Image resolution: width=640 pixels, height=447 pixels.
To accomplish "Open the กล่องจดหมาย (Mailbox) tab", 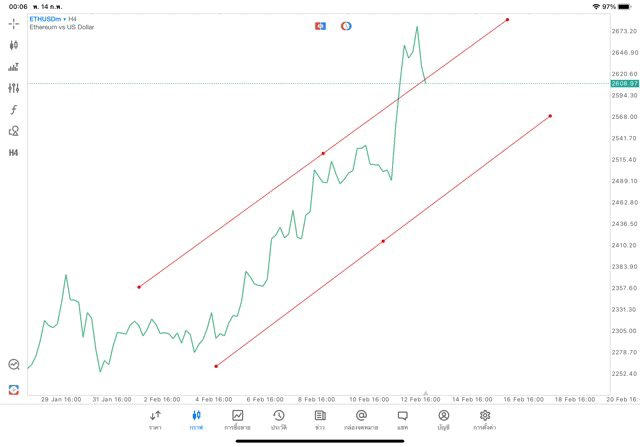I will [x=361, y=419].
